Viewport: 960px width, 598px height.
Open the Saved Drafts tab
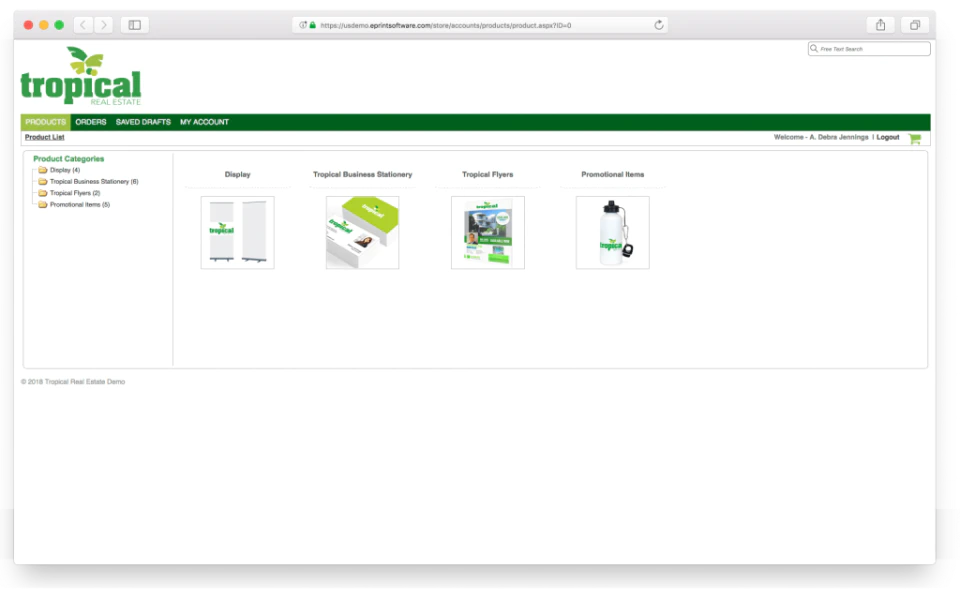click(x=143, y=122)
